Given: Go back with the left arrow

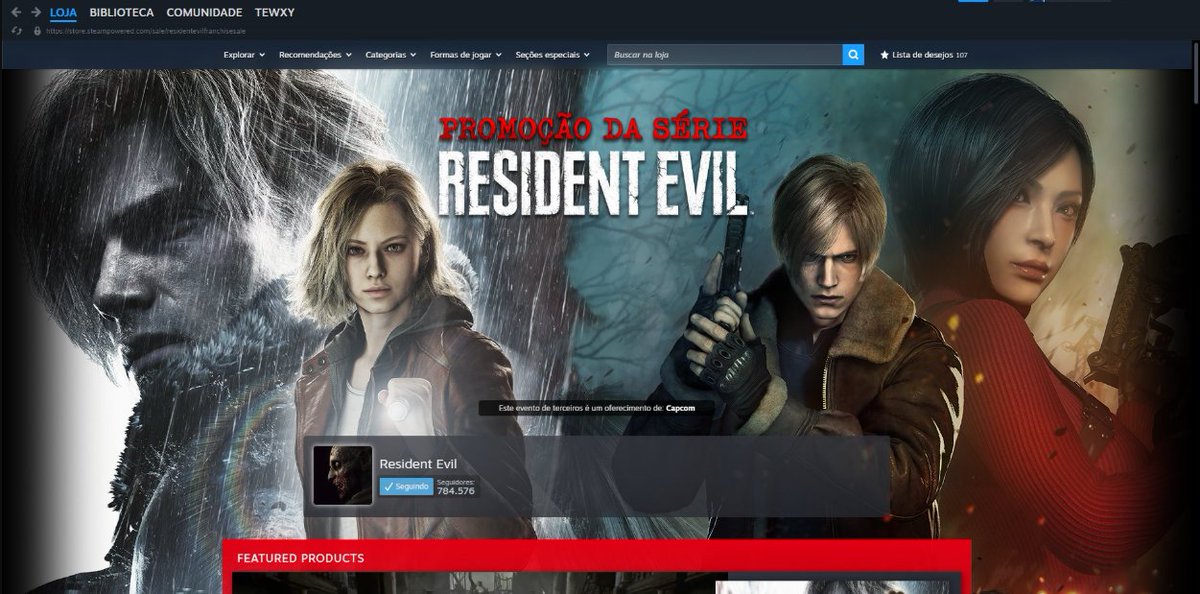Looking at the screenshot, I should tap(15, 12).
